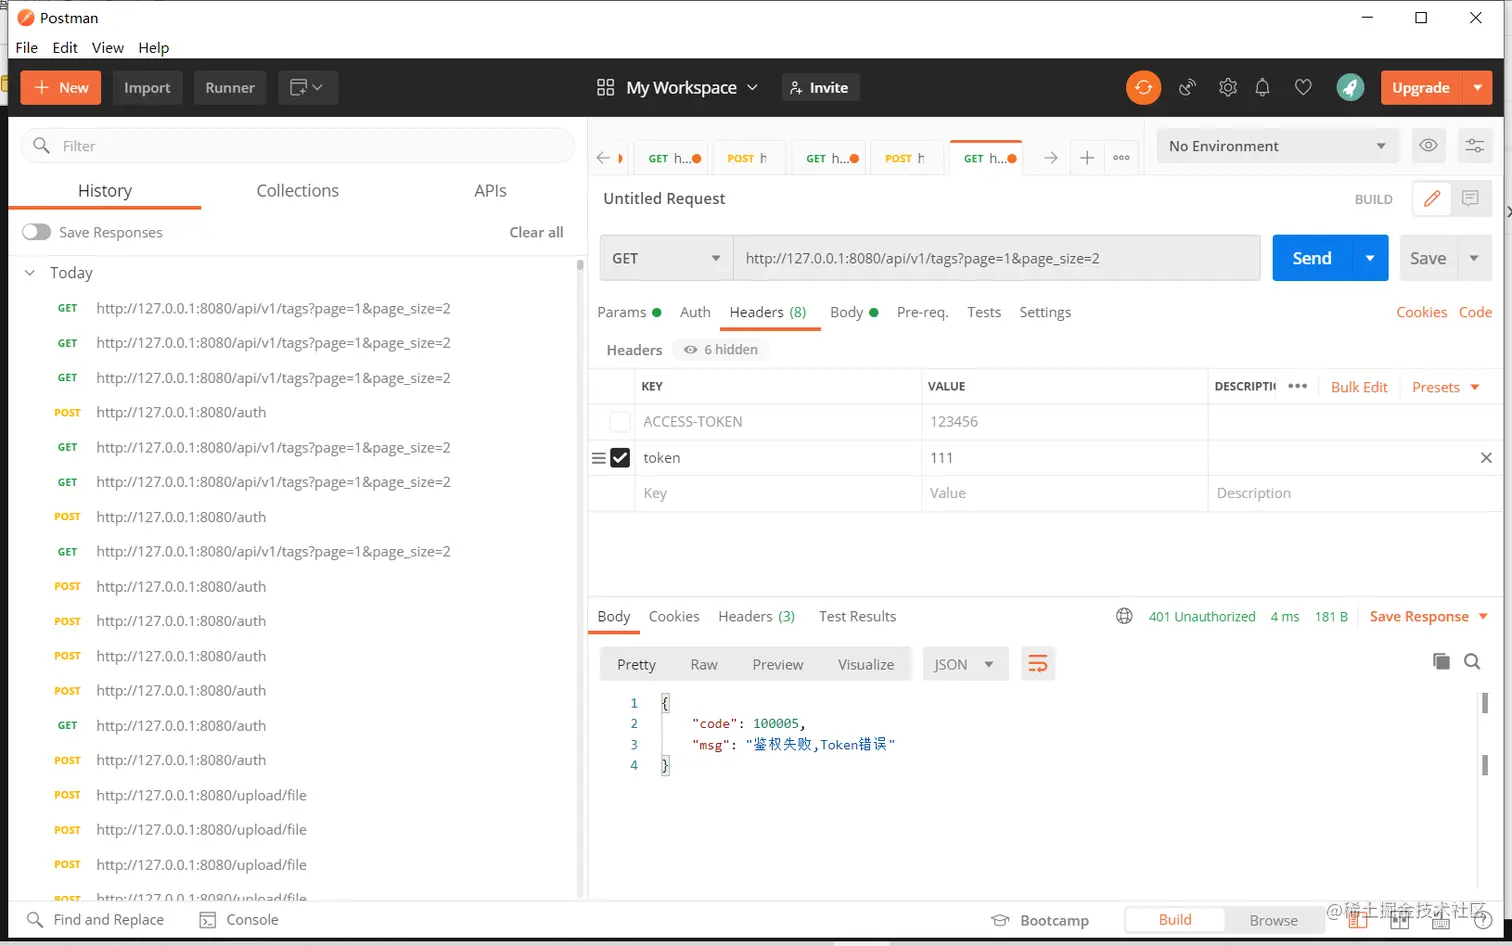Screen dimensions: 1512x946
Task: Toggle the Save Responses switch
Action: (x=37, y=232)
